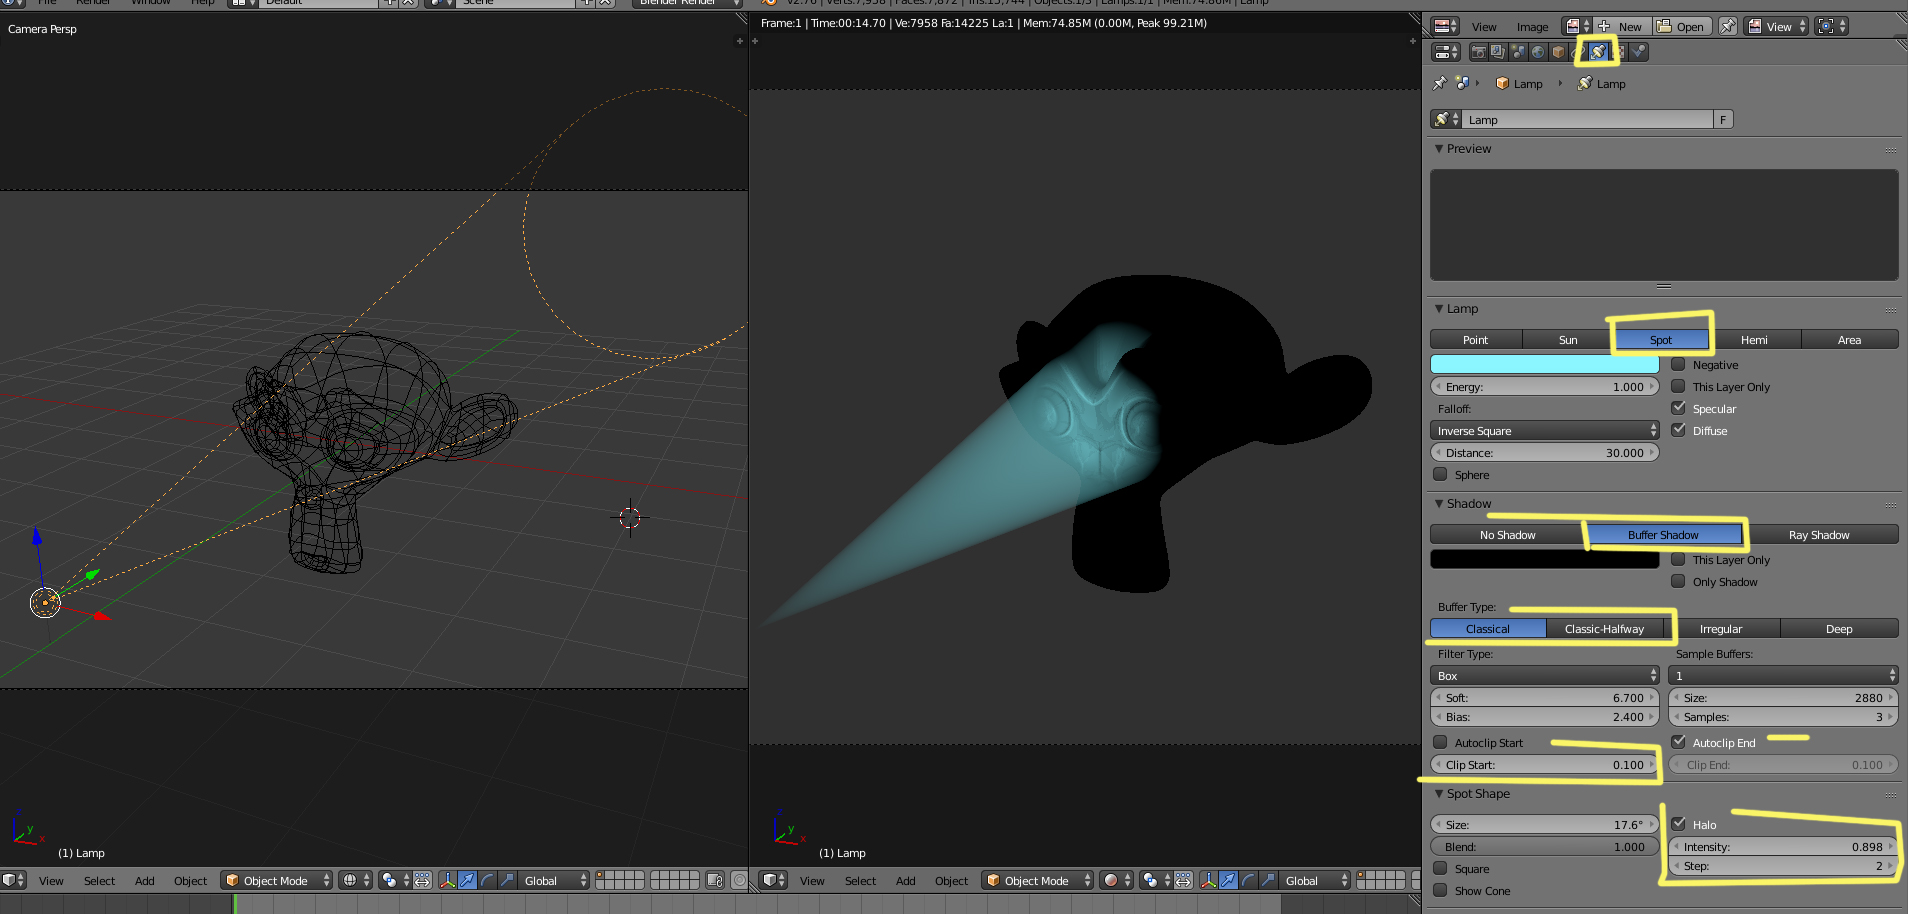
Task: Select the rotate manipulator in left viewport header
Action: click(487, 880)
